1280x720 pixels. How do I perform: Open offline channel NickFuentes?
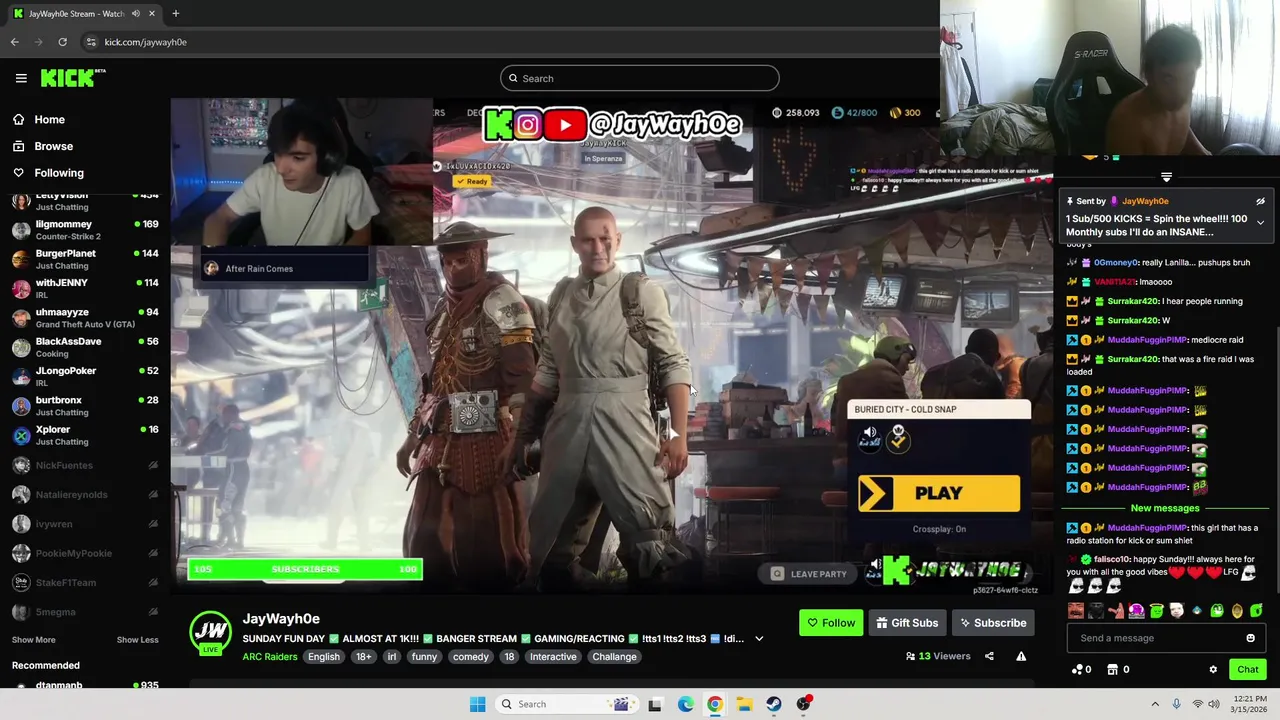84,465
